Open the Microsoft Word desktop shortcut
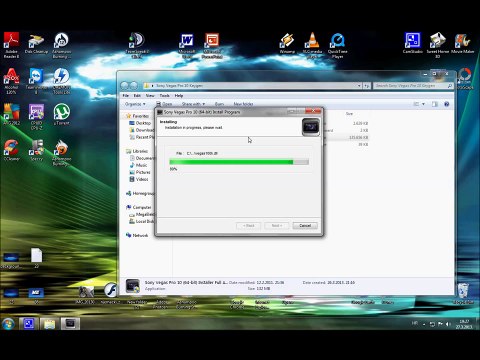 [187, 46]
